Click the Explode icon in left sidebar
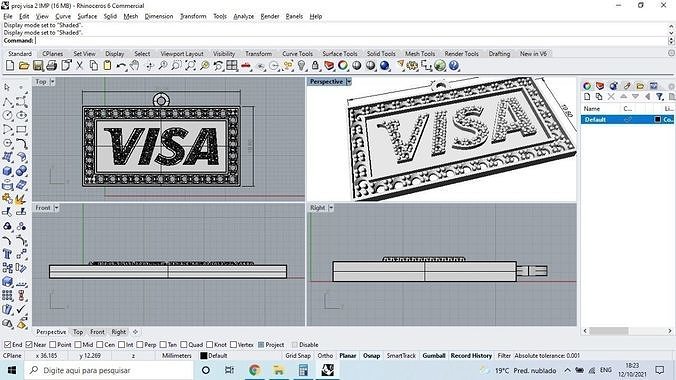The height and width of the screenshot is (380, 676). [x=21, y=199]
